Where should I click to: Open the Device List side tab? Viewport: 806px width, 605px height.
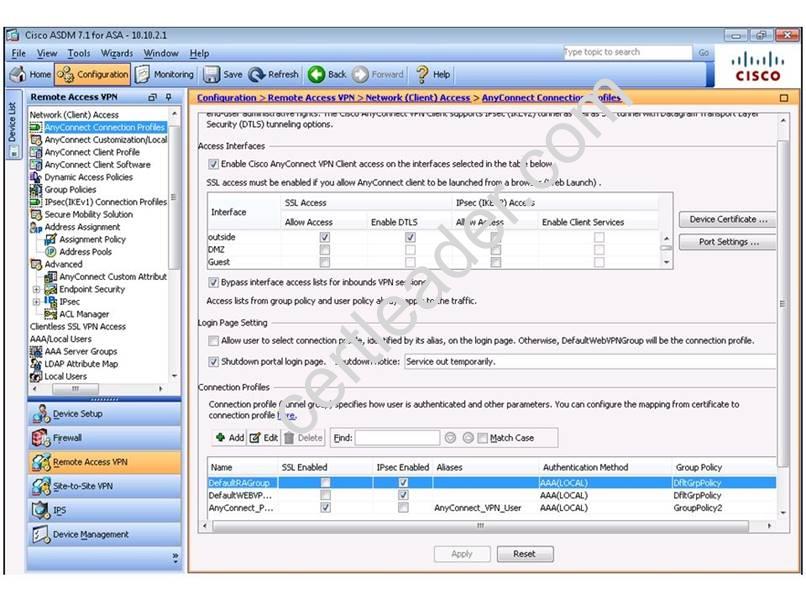coord(13,125)
